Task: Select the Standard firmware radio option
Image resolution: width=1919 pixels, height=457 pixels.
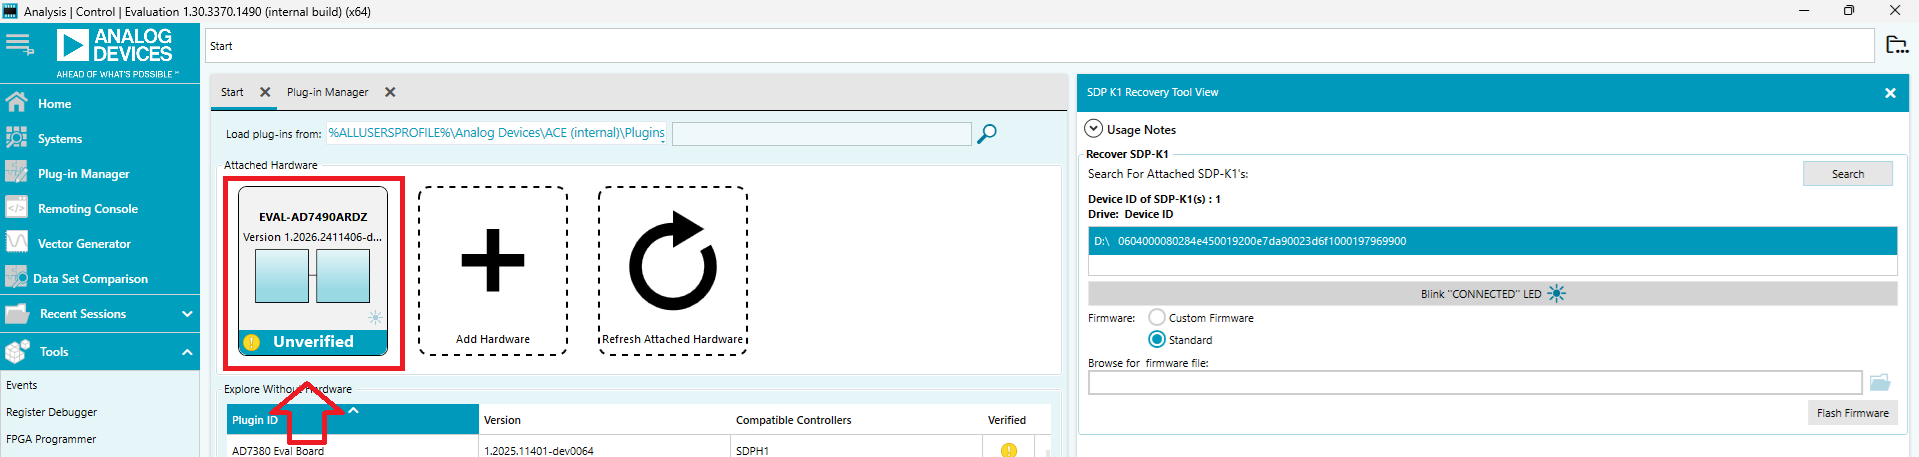Action: pyautogui.click(x=1157, y=339)
